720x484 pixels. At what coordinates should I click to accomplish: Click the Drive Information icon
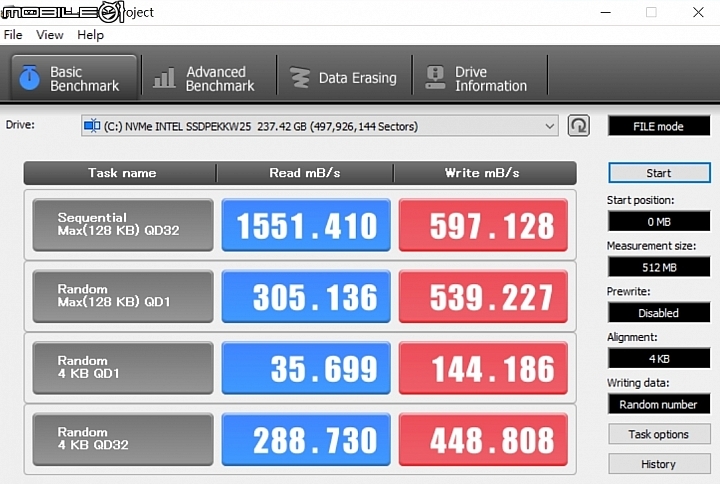tap(435, 78)
